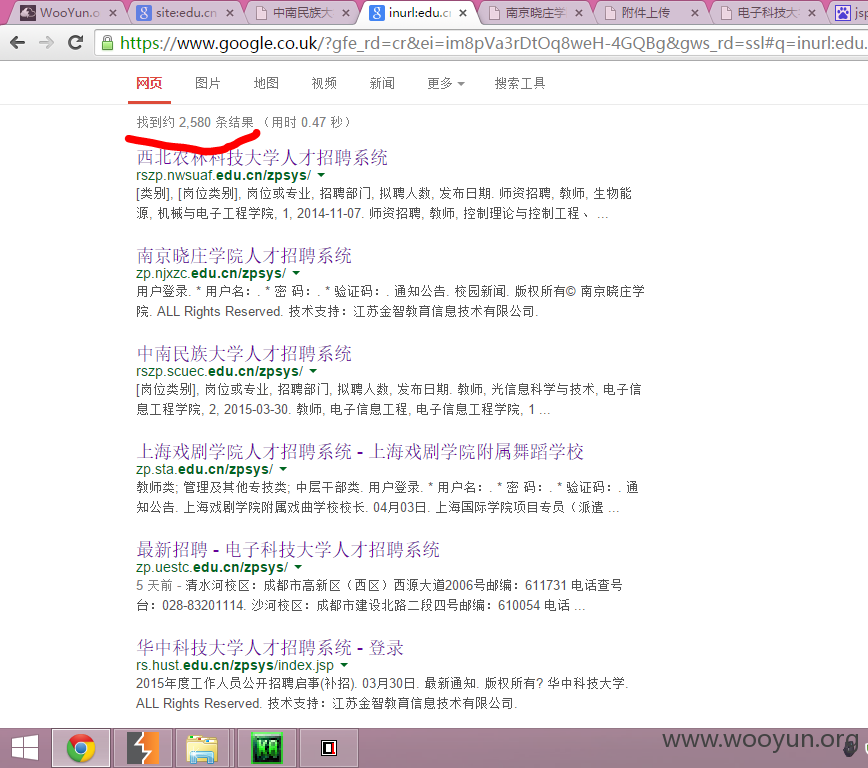The height and width of the screenshot is (768, 868).
Task: Select the 视频 search category
Action: (x=324, y=83)
